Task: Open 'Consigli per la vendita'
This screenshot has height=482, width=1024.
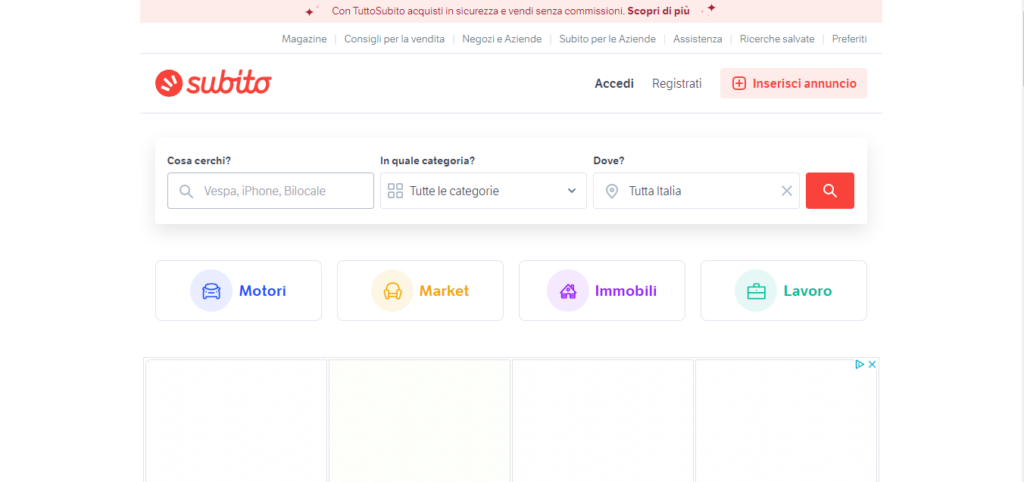Action: pos(394,39)
